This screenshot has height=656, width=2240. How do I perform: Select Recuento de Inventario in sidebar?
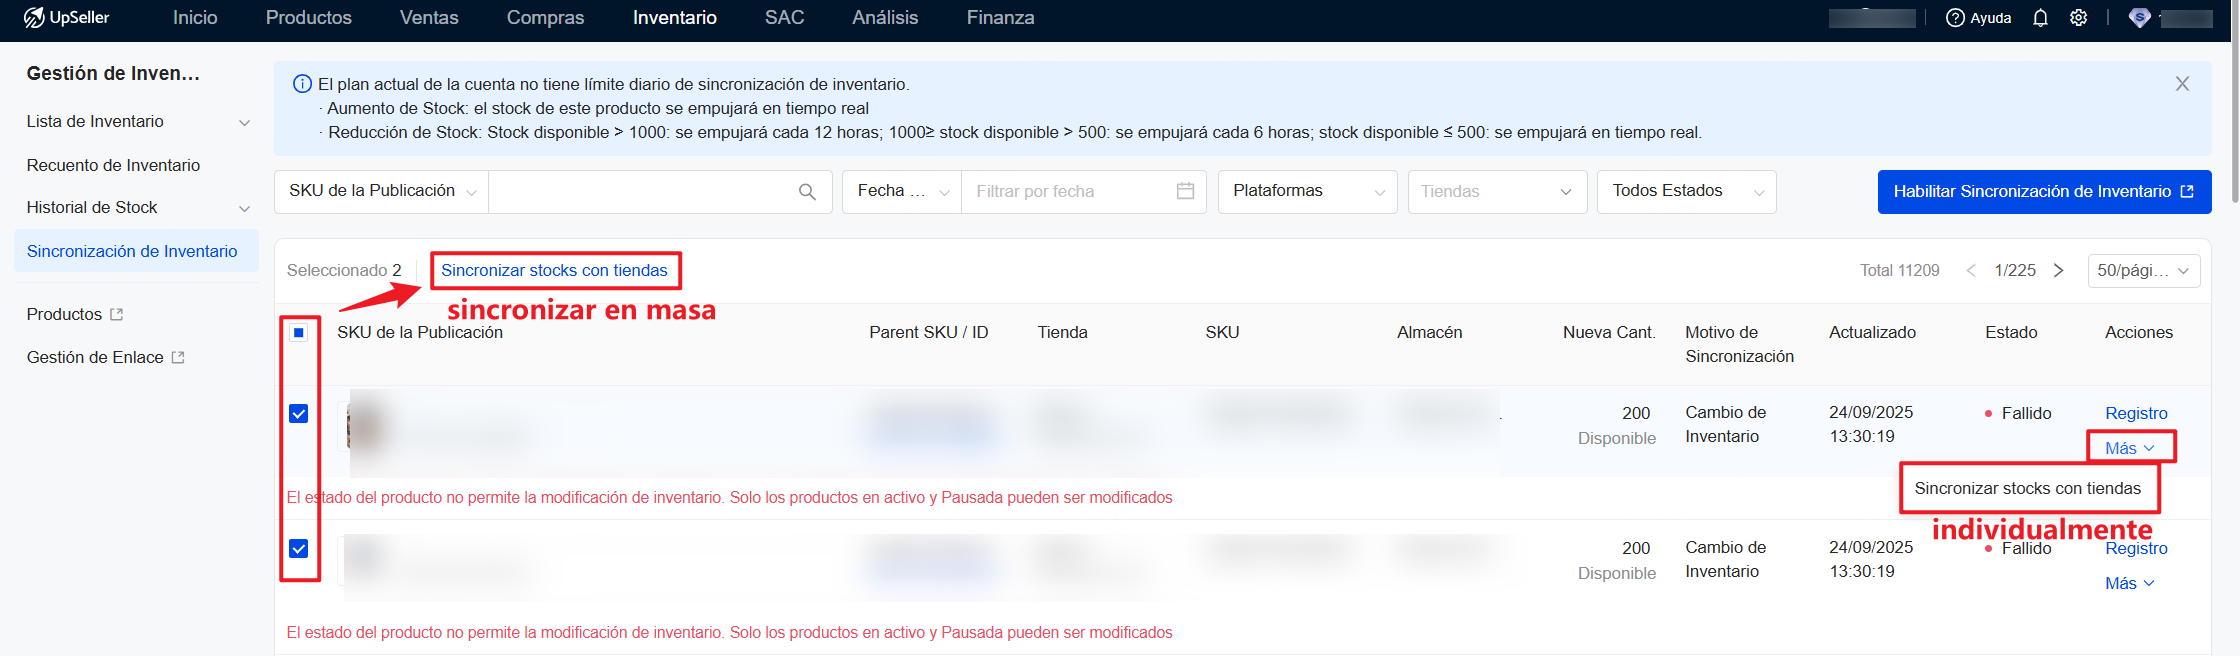click(113, 165)
